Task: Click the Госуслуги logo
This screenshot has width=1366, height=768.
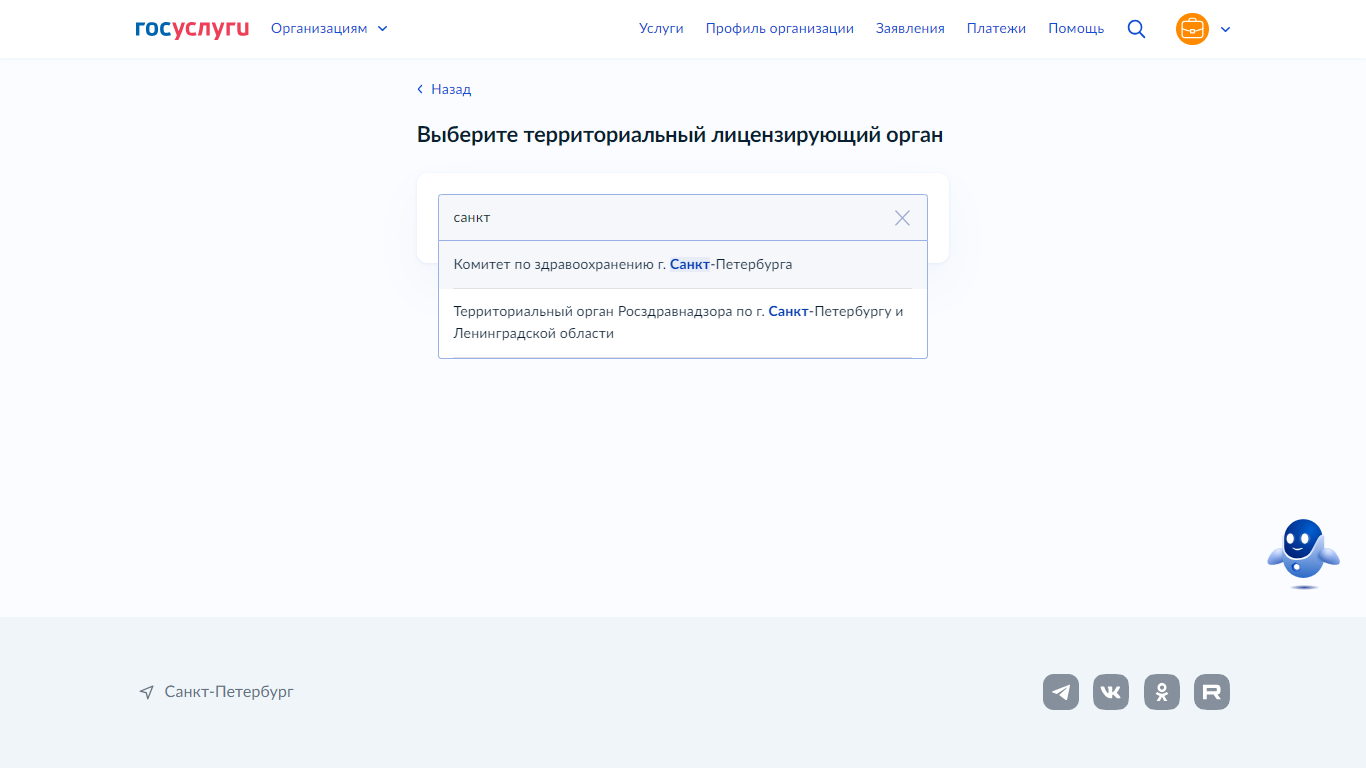Action: coord(192,28)
